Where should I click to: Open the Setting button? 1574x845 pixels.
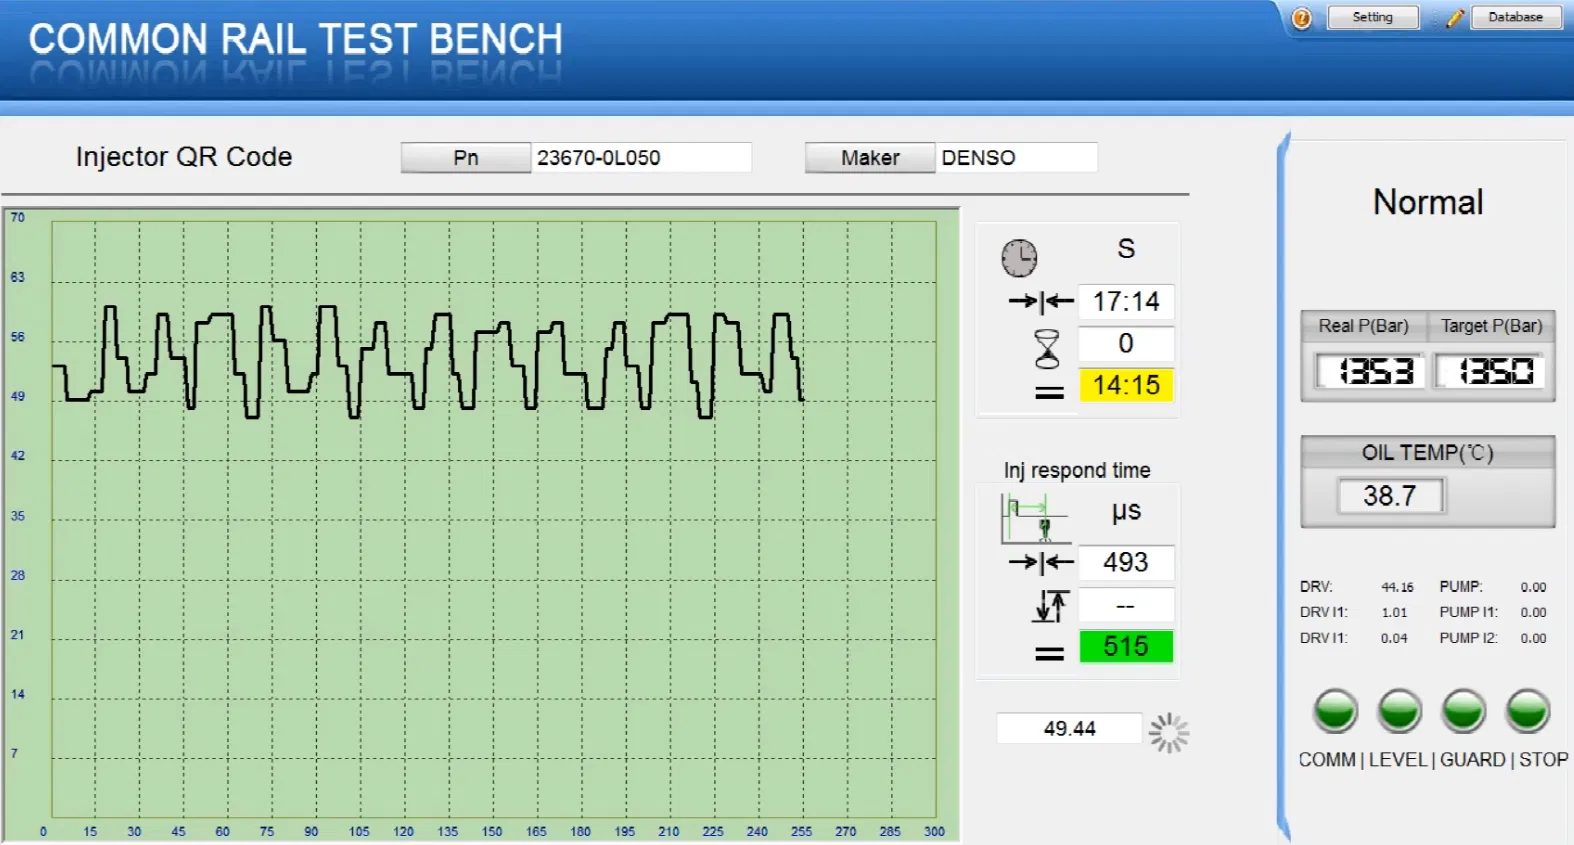point(1372,17)
